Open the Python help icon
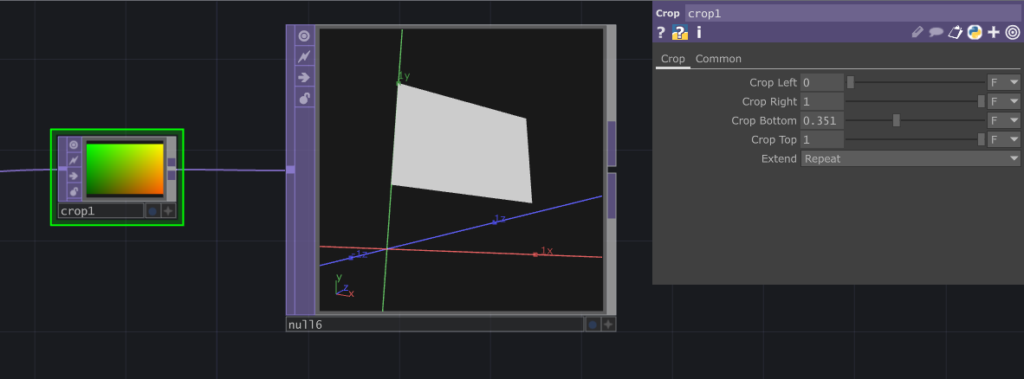Viewport: 1024px width, 379px height. click(680, 32)
